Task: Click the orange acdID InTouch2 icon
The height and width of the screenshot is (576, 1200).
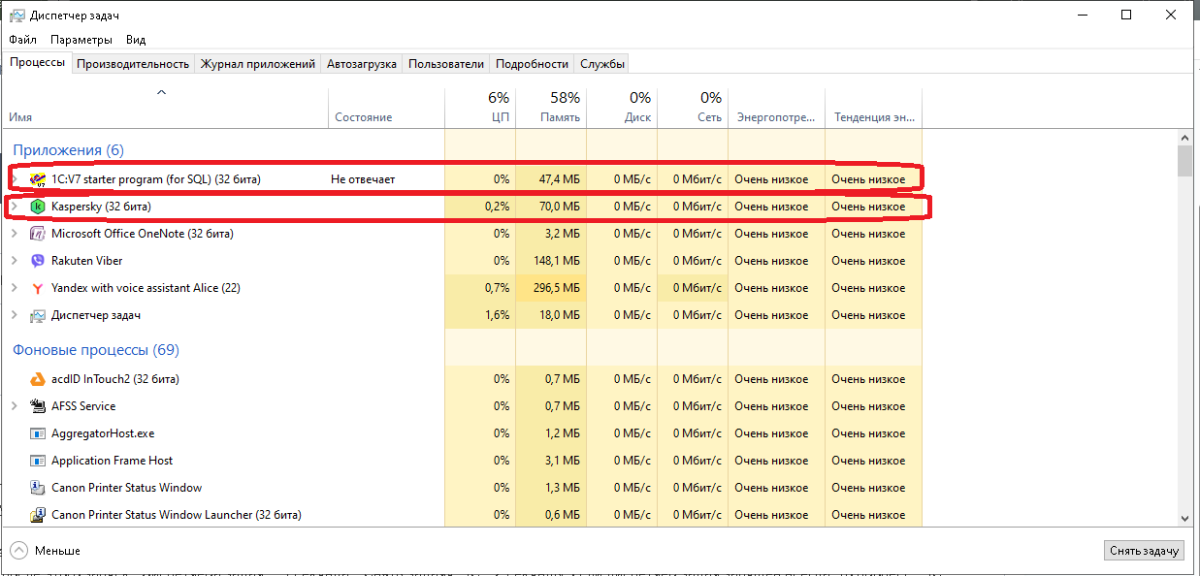Action: [38, 380]
